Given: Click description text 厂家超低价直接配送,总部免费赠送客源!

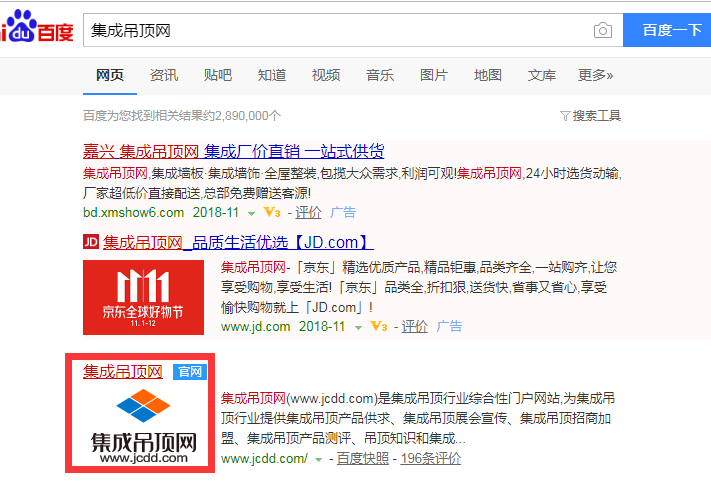Looking at the screenshot, I should click(197, 193).
